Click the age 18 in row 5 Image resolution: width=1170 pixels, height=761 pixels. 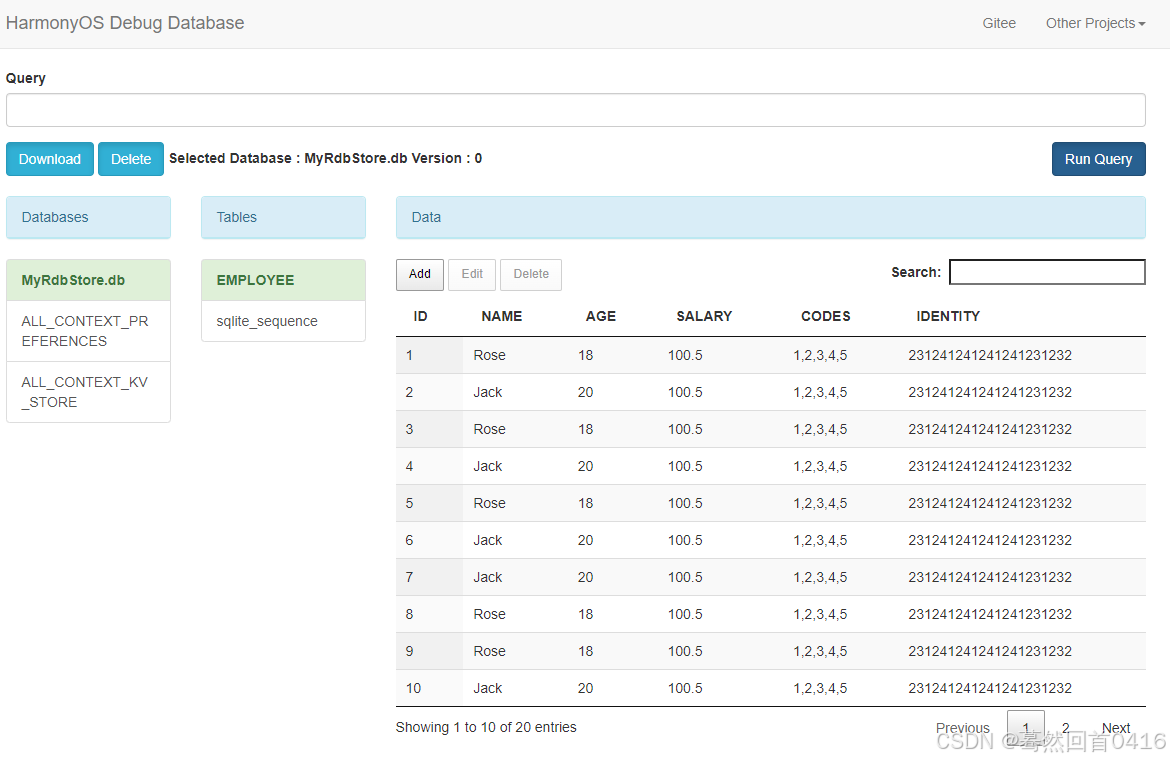[586, 504]
